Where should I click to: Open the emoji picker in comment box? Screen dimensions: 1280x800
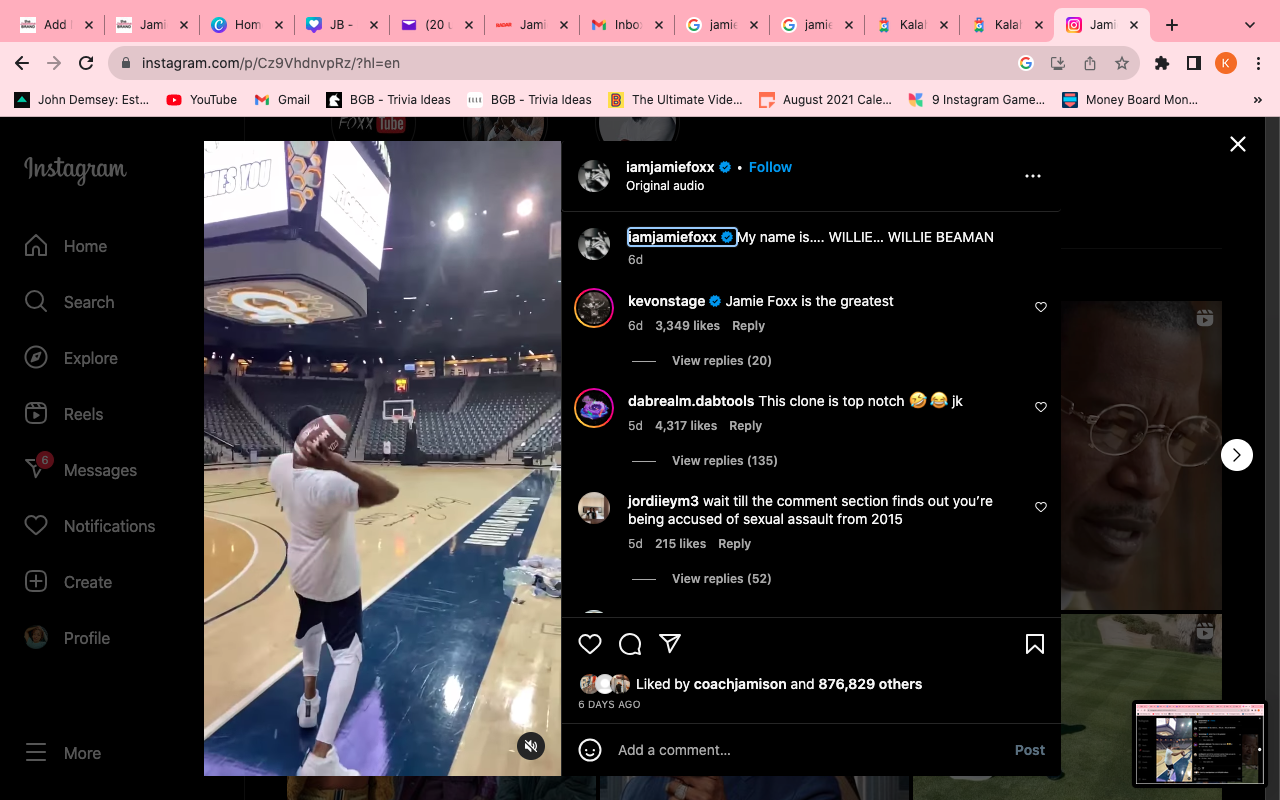[x=590, y=750]
